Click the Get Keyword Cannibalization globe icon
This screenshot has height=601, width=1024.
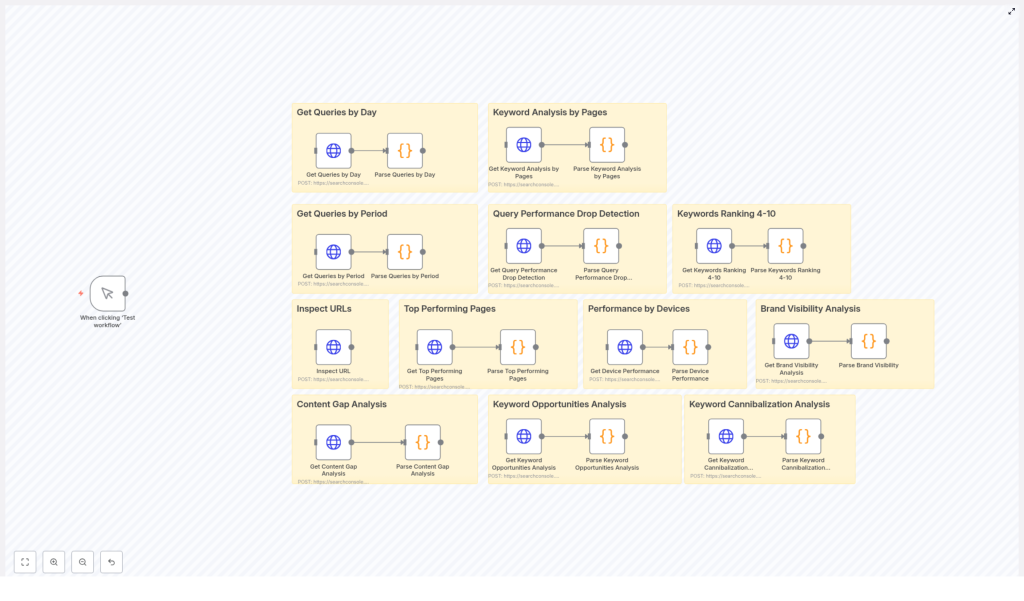point(725,436)
